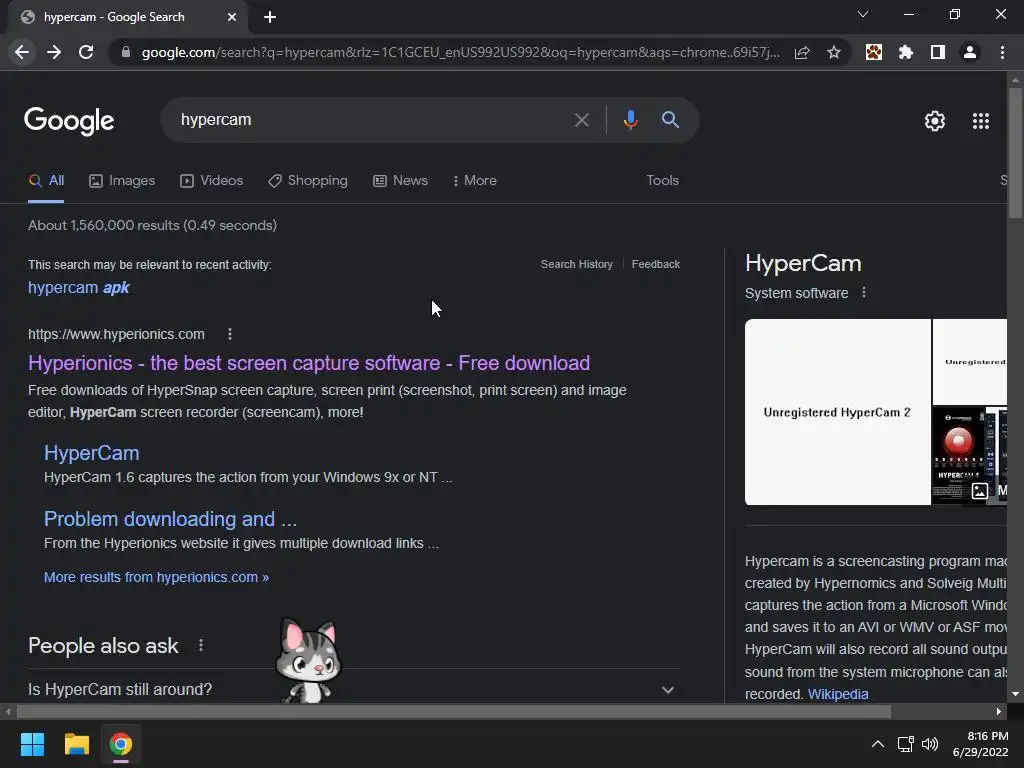The height and width of the screenshot is (768, 1024).
Task: Open the taskbar clock and date
Action: [980, 744]
